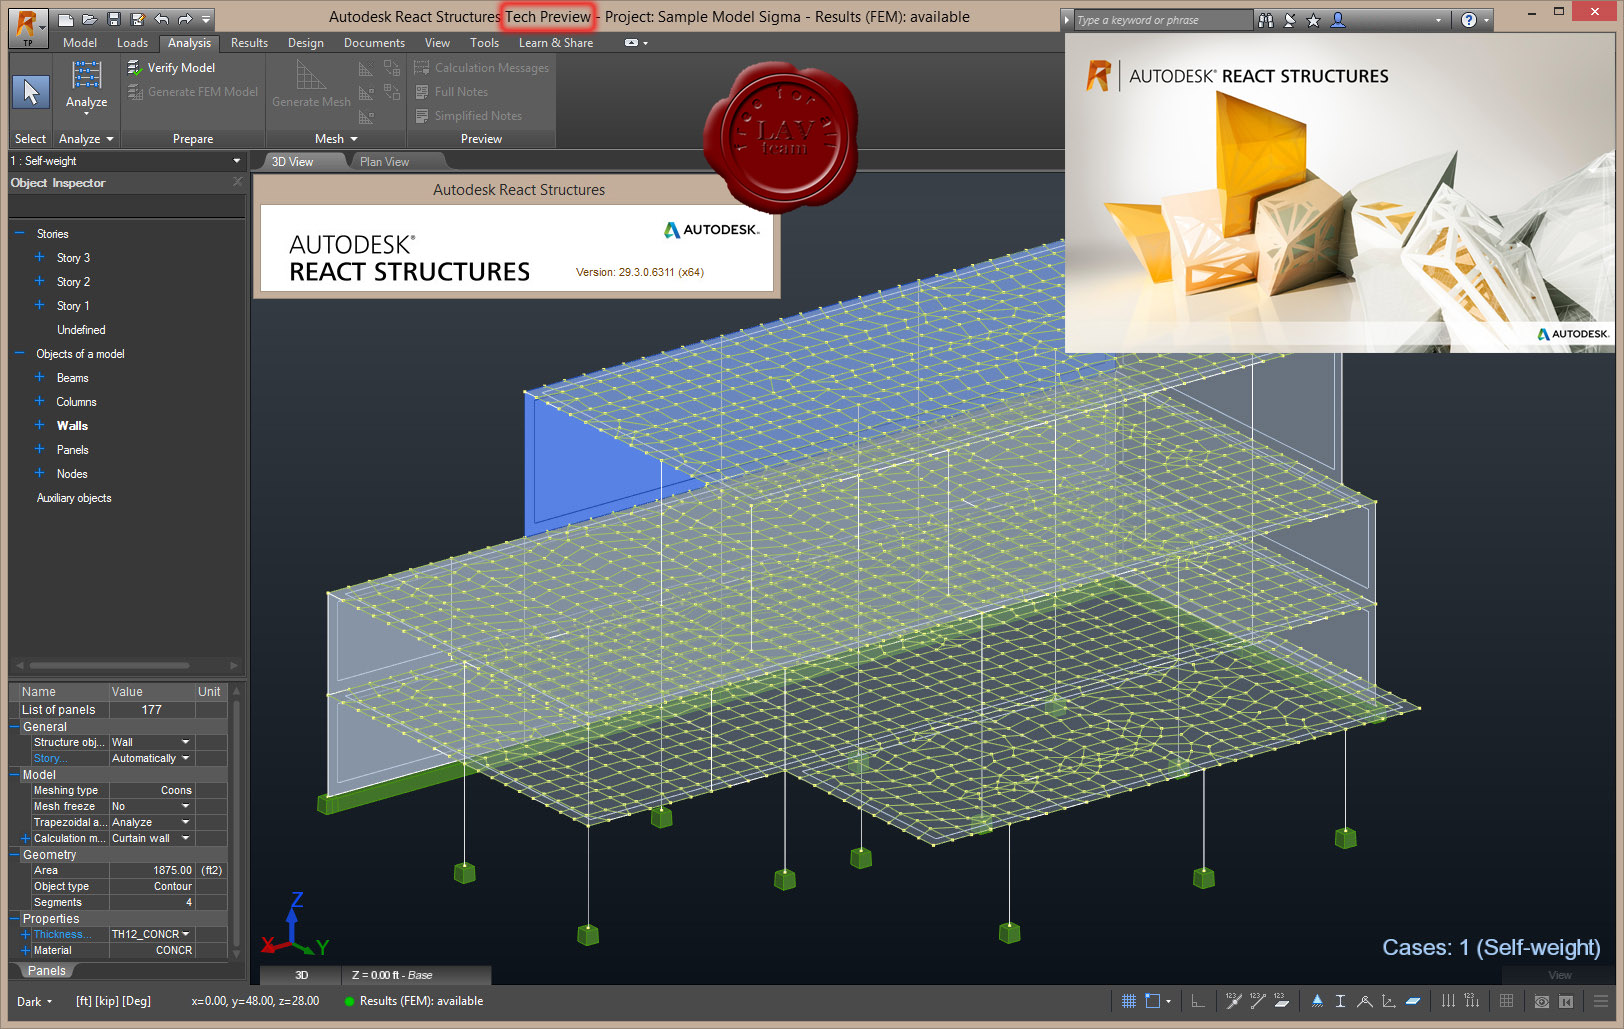Click the releases symbol icon in status bar
Viewport: 1624px width, 1029px height.
click(x=1365, y=1001)
